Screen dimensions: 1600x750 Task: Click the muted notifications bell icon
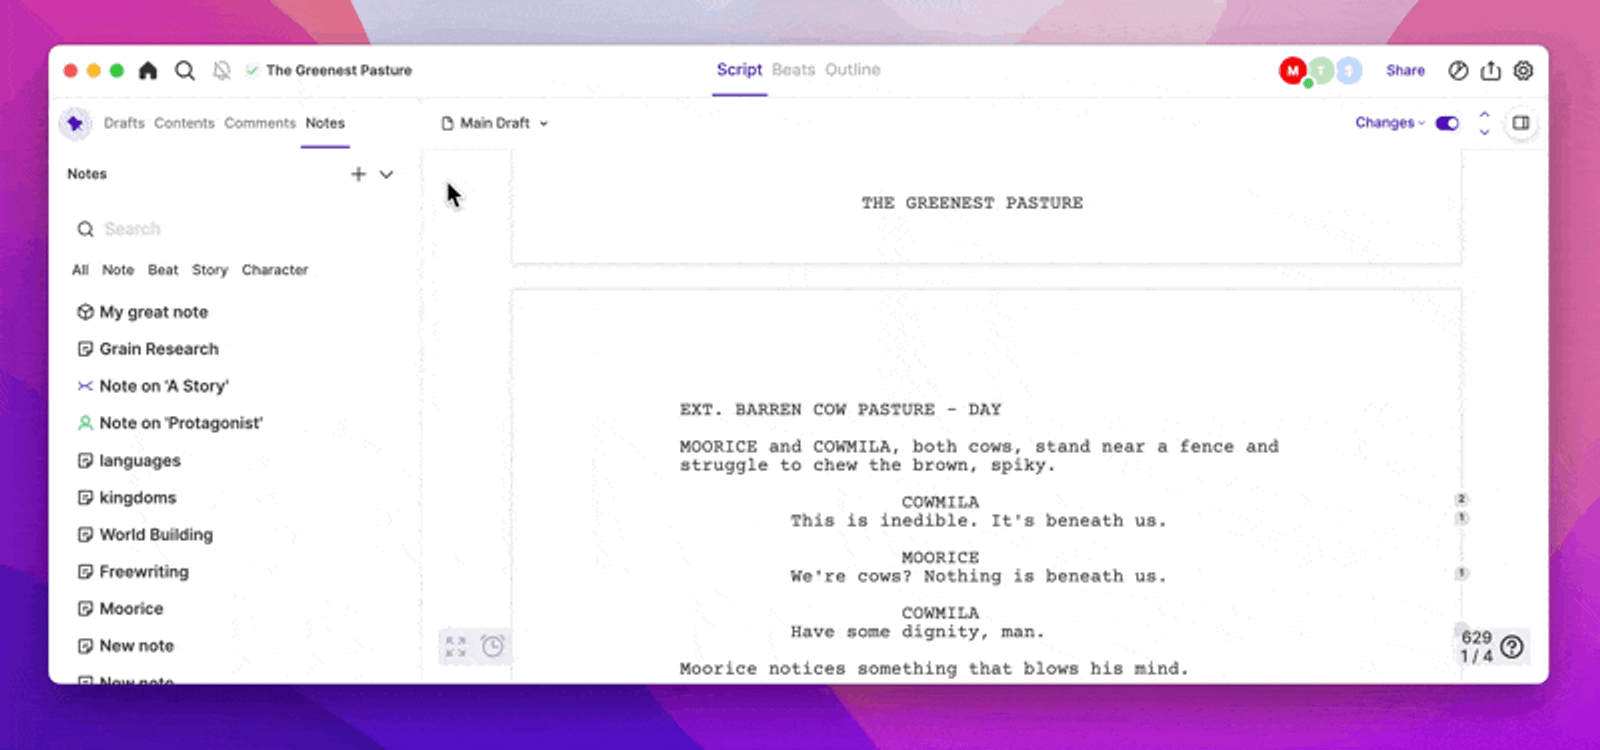tap(222, 70)
